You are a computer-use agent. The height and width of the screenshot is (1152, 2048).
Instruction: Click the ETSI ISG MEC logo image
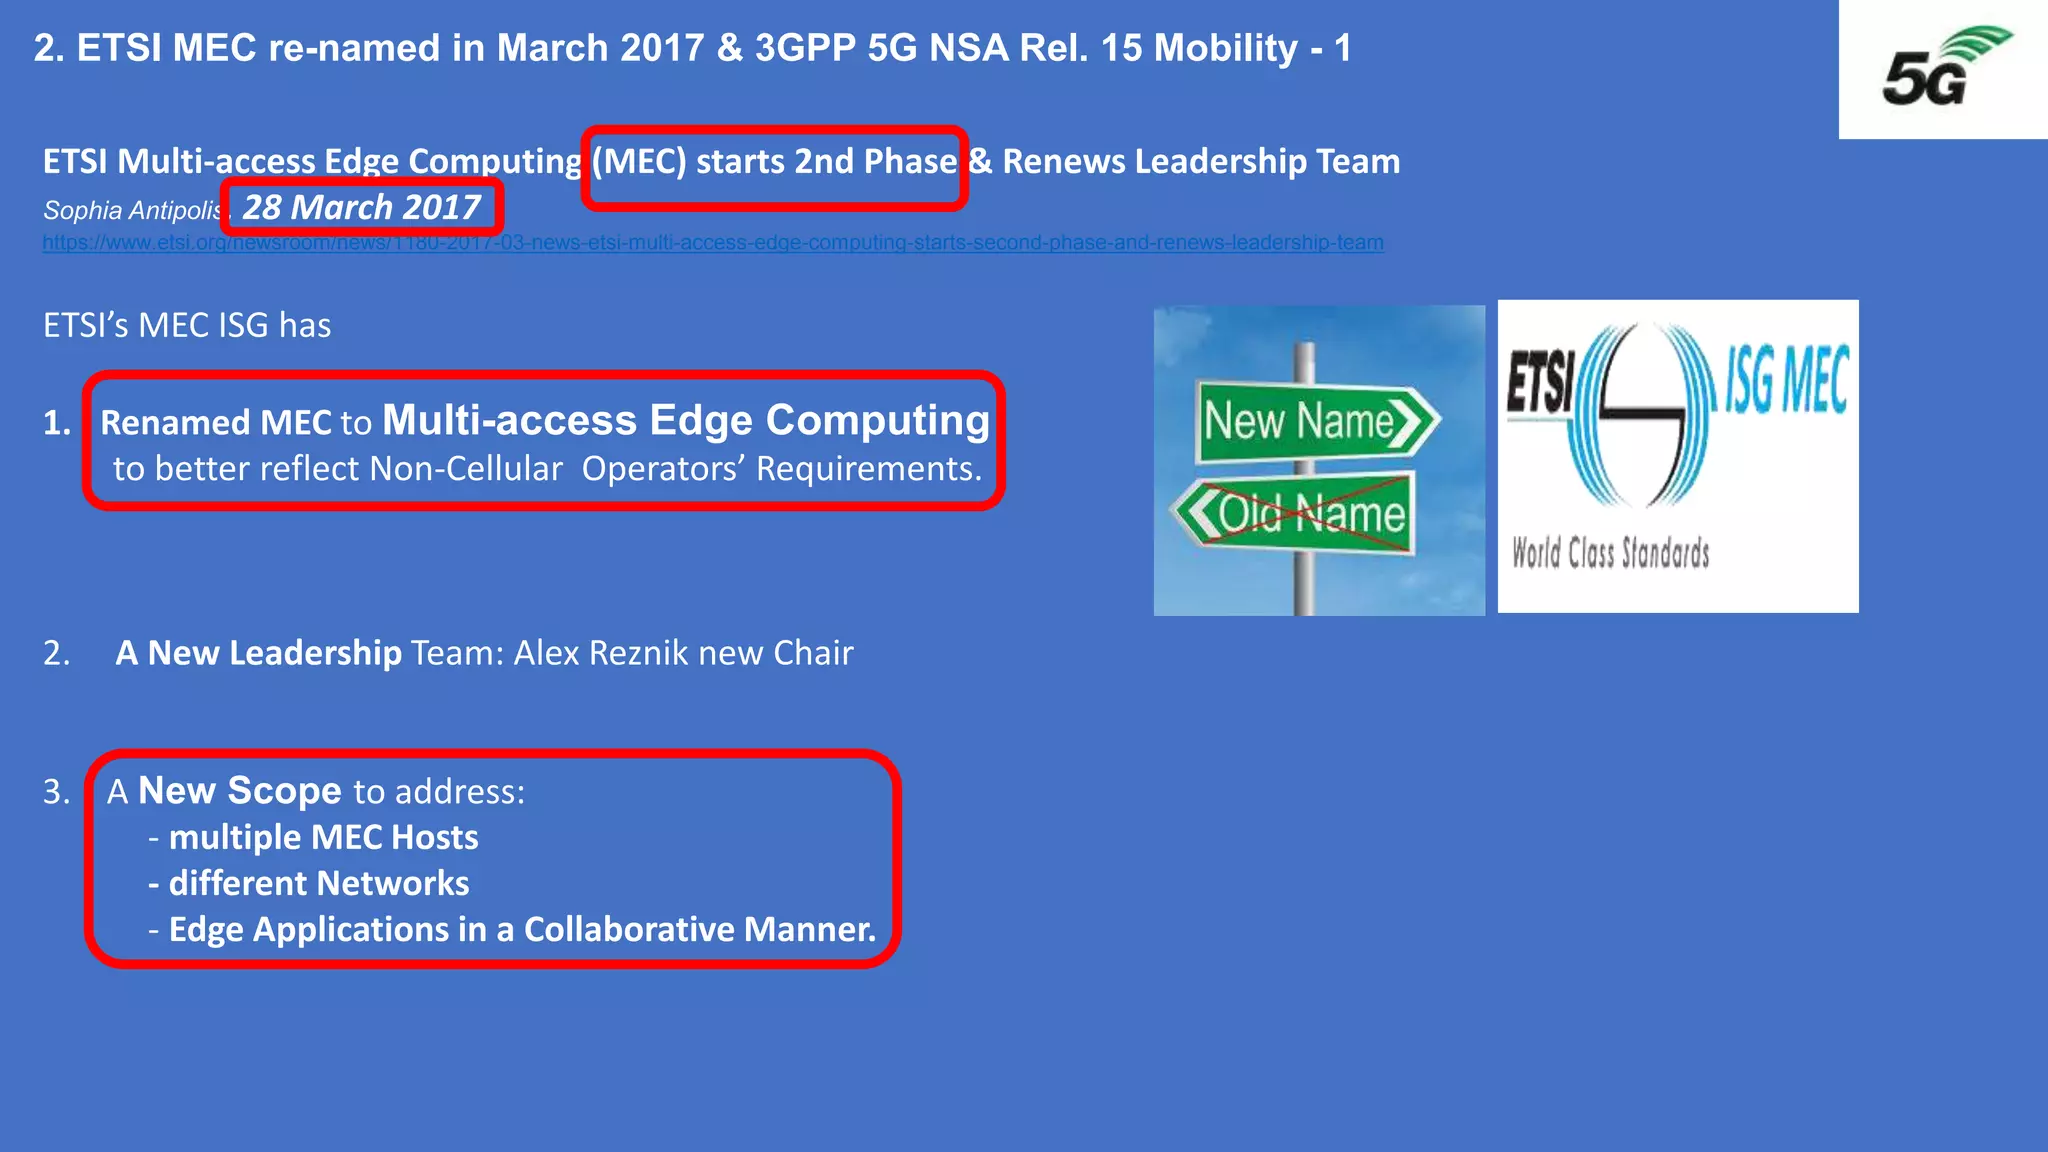(x=1678, y=456)
